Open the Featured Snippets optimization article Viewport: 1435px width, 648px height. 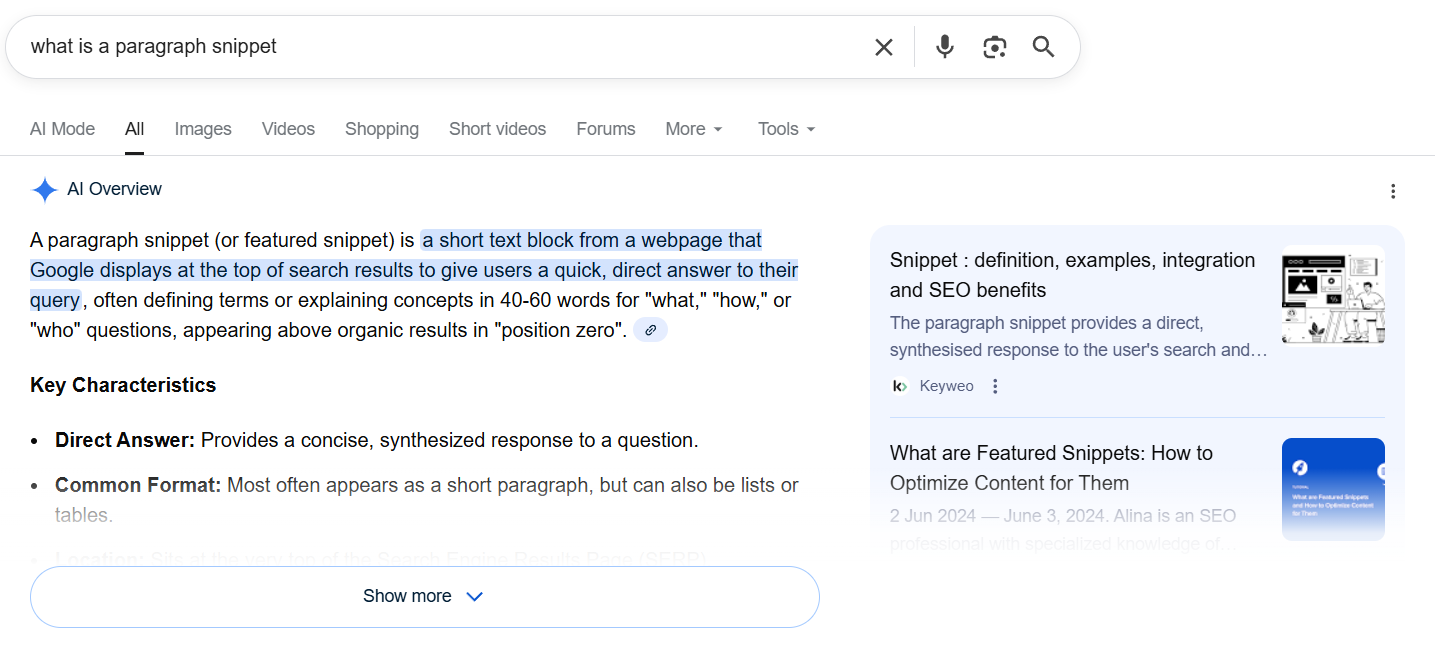coord(1051,466)
